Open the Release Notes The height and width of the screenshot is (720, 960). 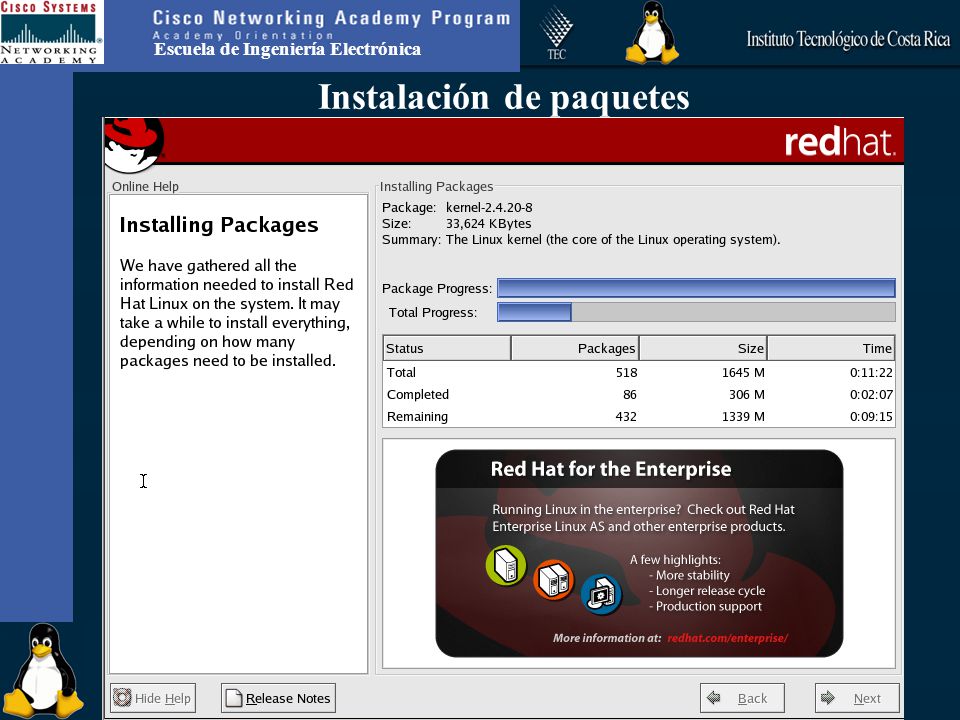[278, 698]
